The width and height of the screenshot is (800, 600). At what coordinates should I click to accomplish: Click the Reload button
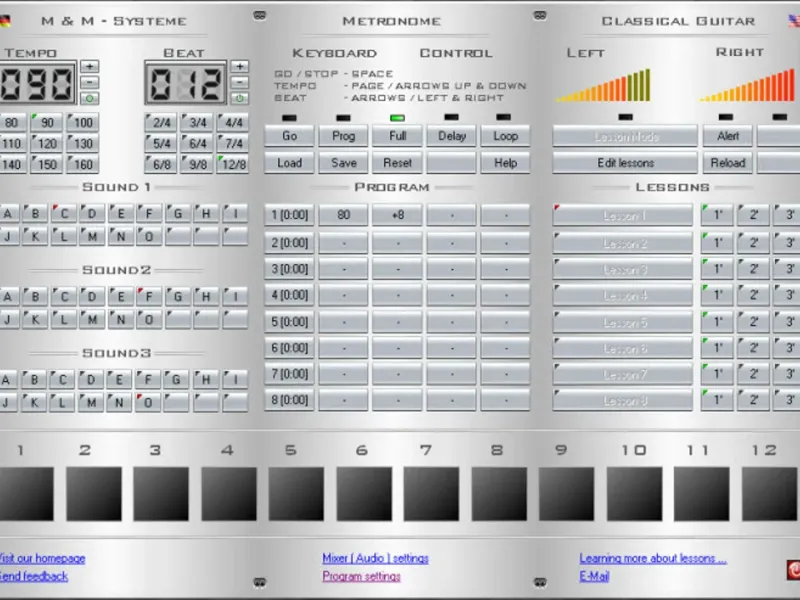pos(728,163)
